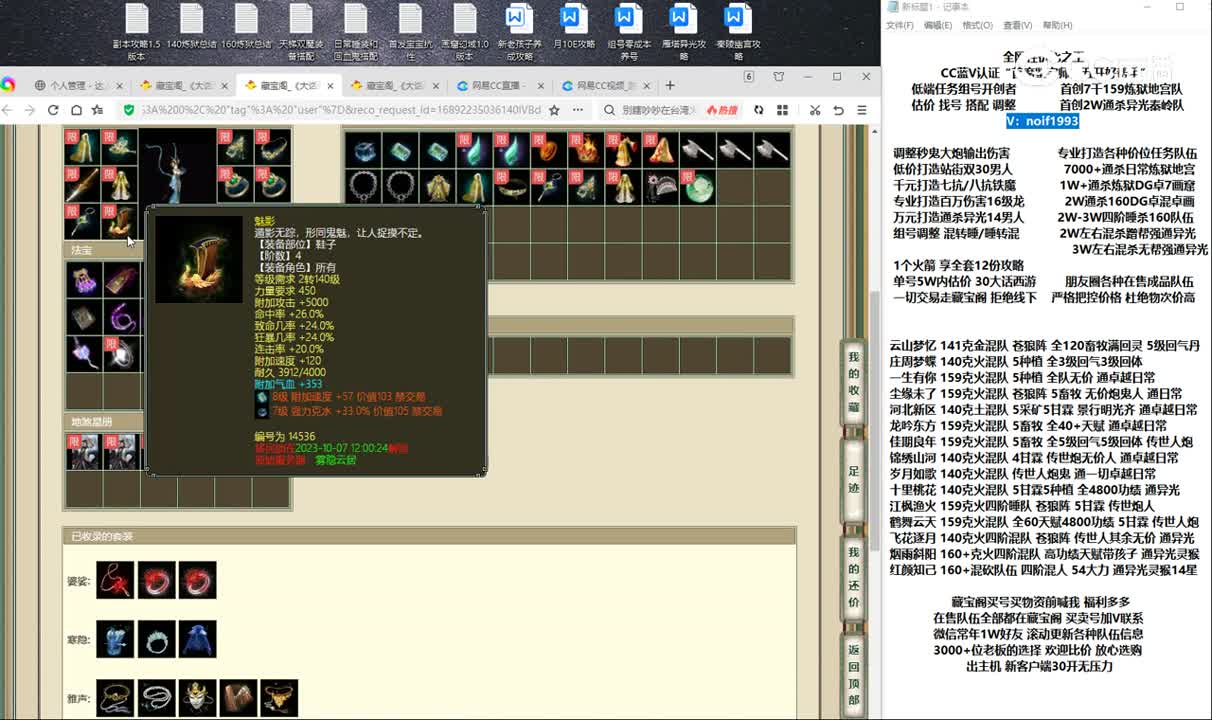
Task: Select blue armor 寒隐 set item
Action: pos(115,639)
